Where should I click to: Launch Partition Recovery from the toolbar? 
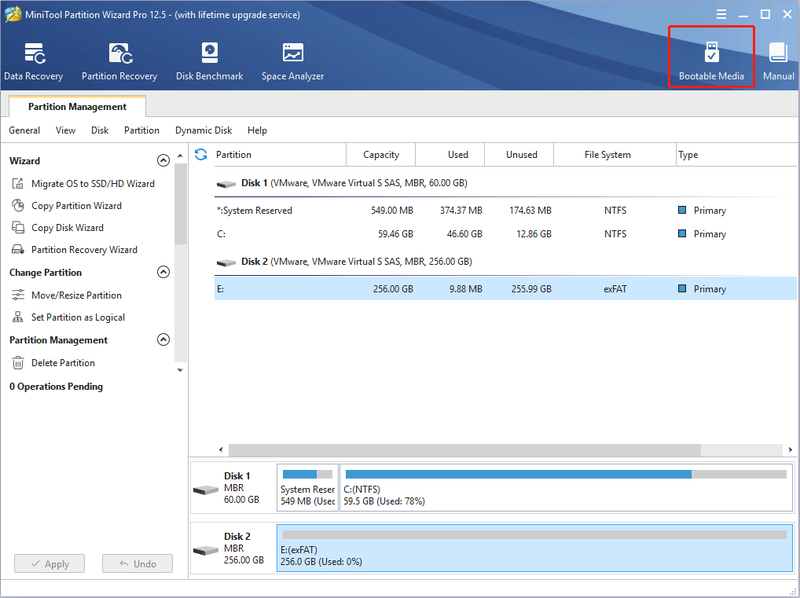click(119, 62)
